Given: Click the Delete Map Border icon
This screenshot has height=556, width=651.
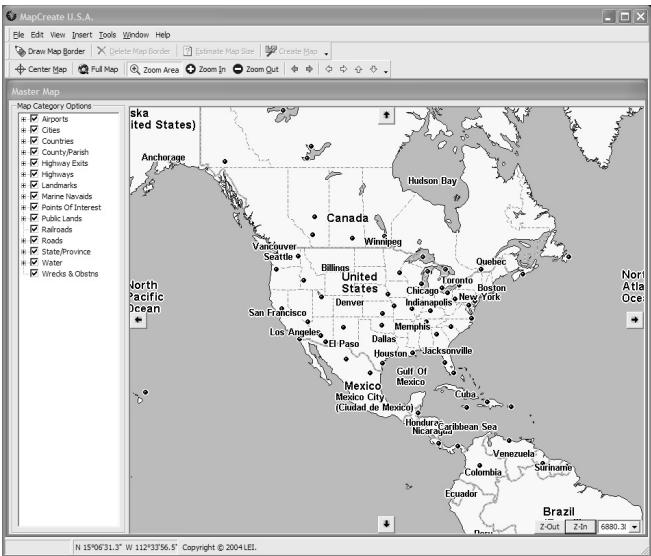Looking at the screenshot, I should 101,51.
